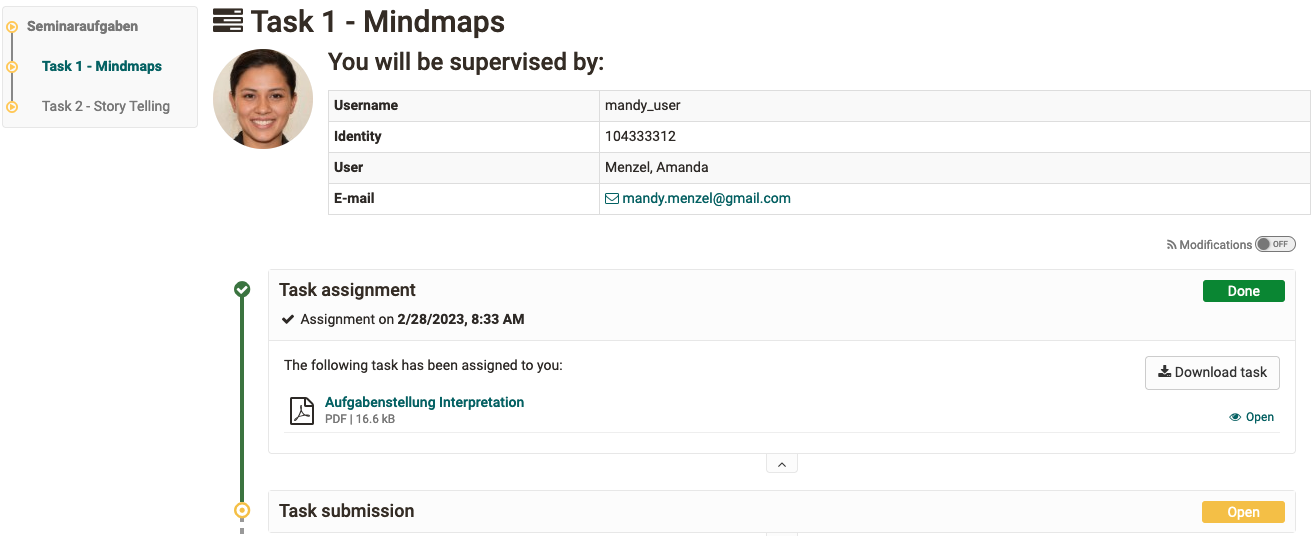Click the PDF file icon
The width and height of the screenshot is (1315, 536).
tap(301, 411)
